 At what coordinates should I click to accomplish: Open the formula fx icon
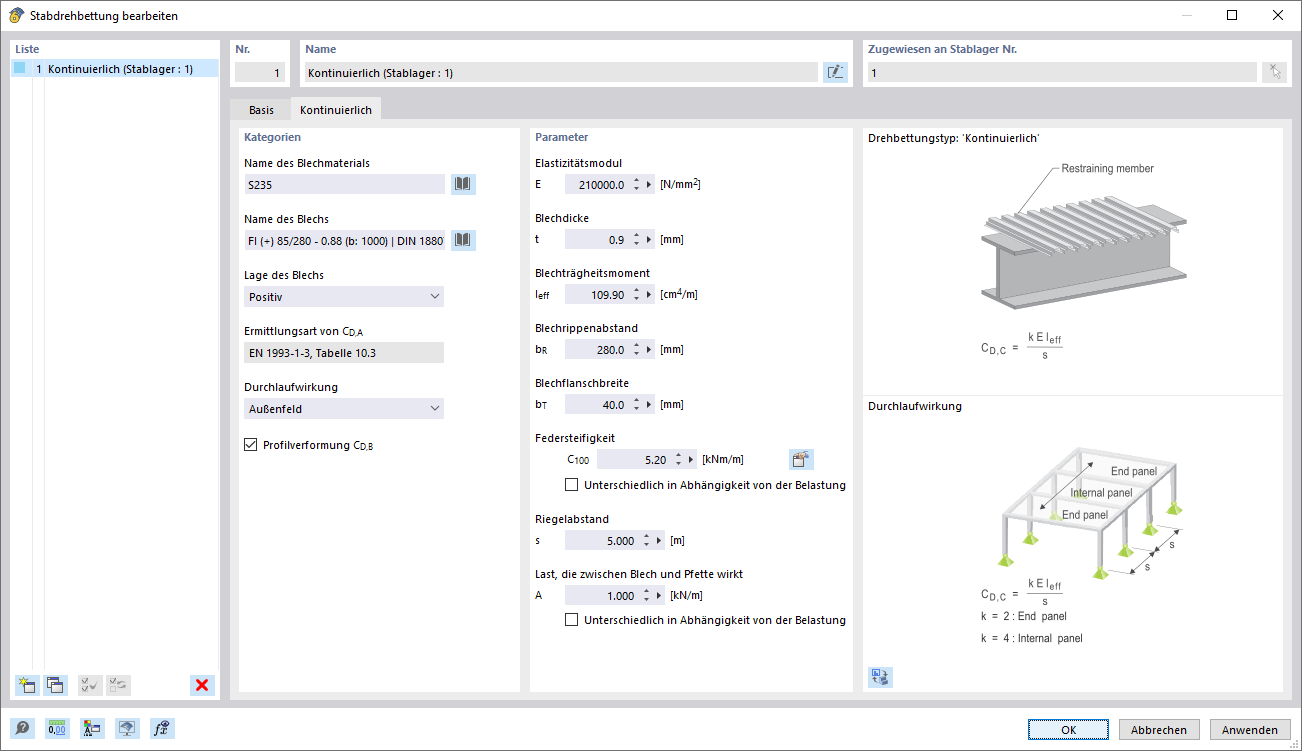point(162,729)
